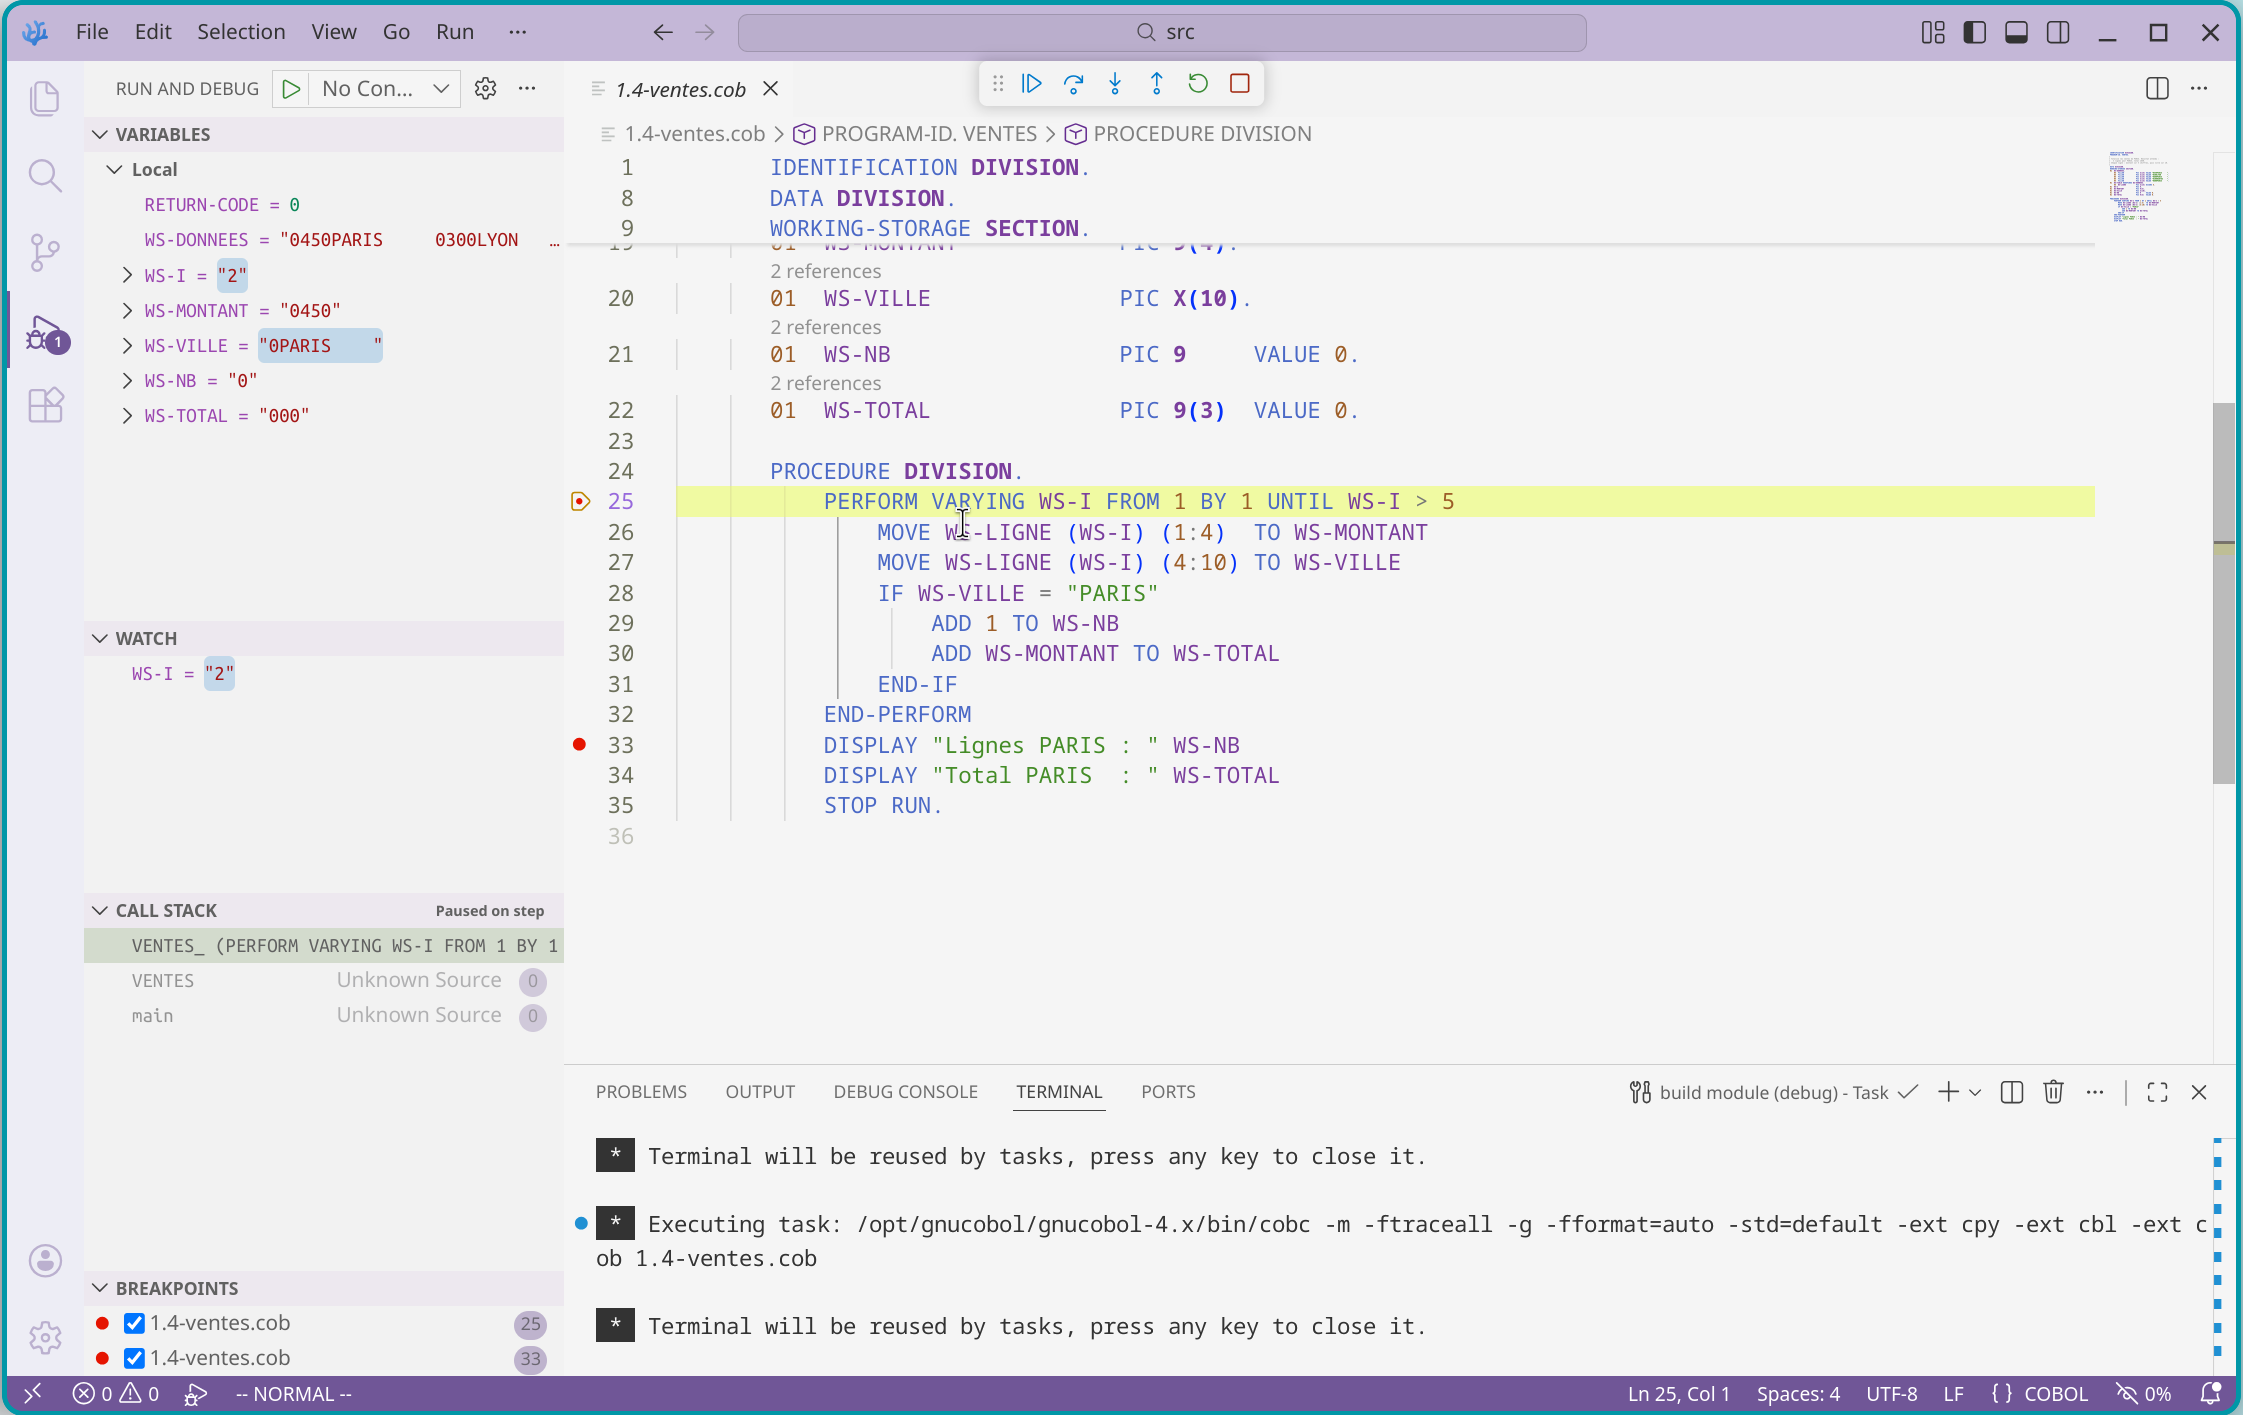The image size is (2243, 1415).
Task: Open the Selection menu
Action: [x=241, y=32]
